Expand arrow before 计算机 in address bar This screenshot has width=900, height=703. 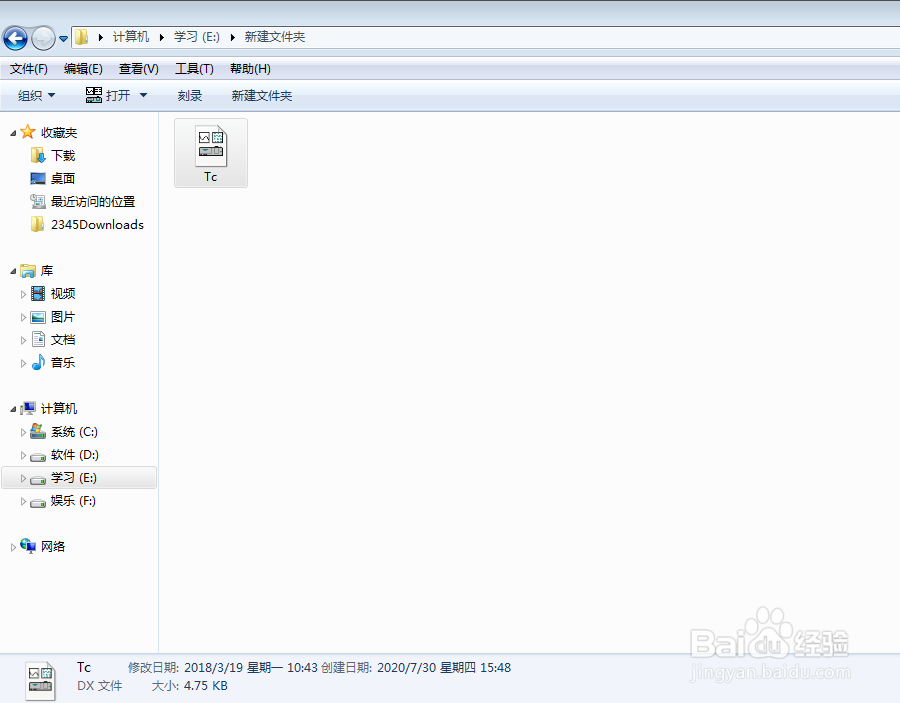coord(101,37)
